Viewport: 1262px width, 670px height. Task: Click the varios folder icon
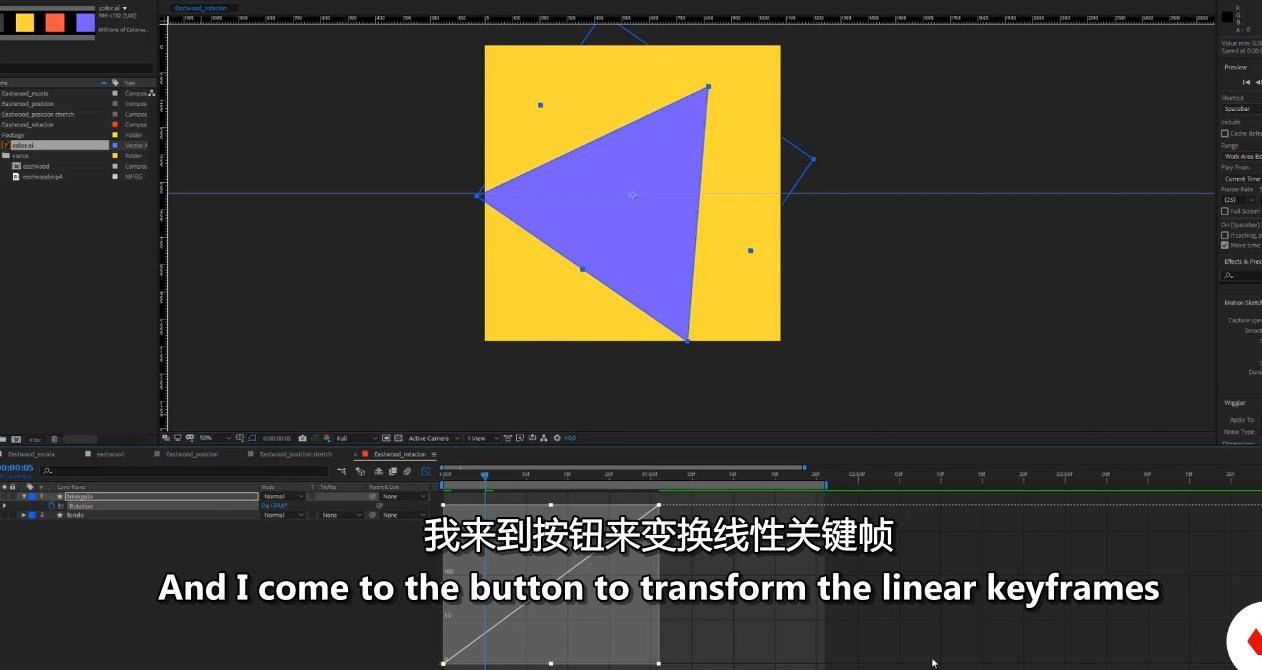[x=6, y=156]
